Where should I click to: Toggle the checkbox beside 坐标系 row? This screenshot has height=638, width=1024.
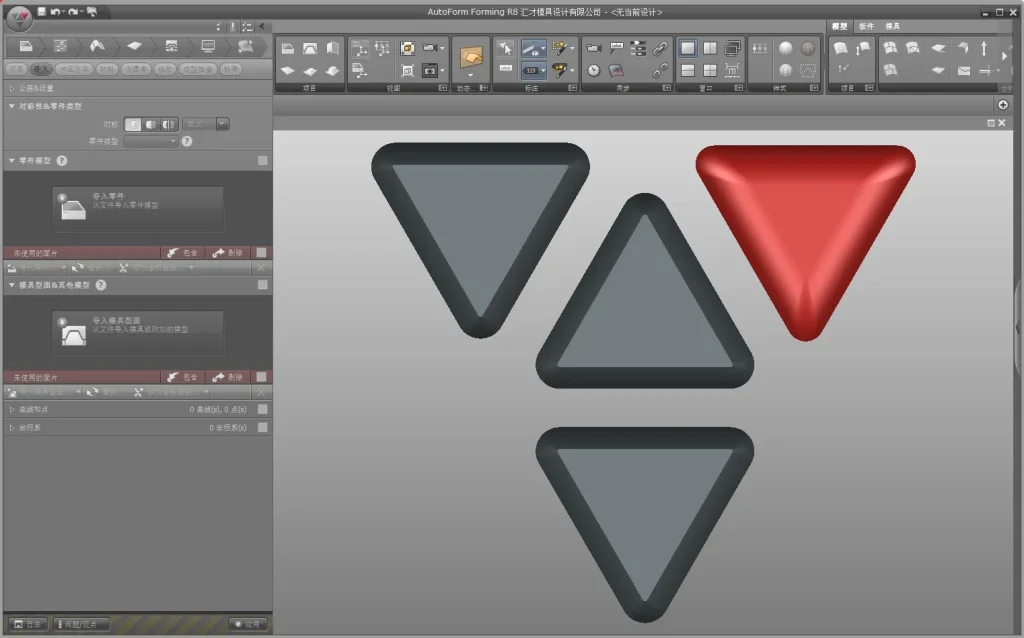(x=262, y=427)
